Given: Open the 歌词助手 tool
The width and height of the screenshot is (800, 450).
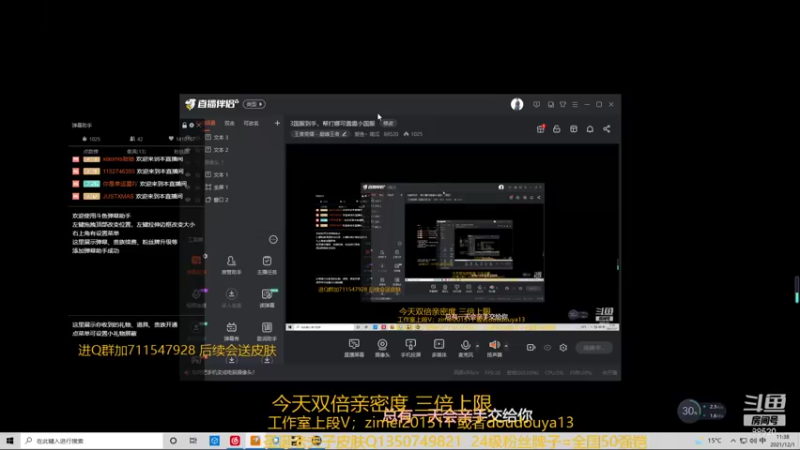Looking at the screenshot, I should pyautogui.click(x=267, y=331).
